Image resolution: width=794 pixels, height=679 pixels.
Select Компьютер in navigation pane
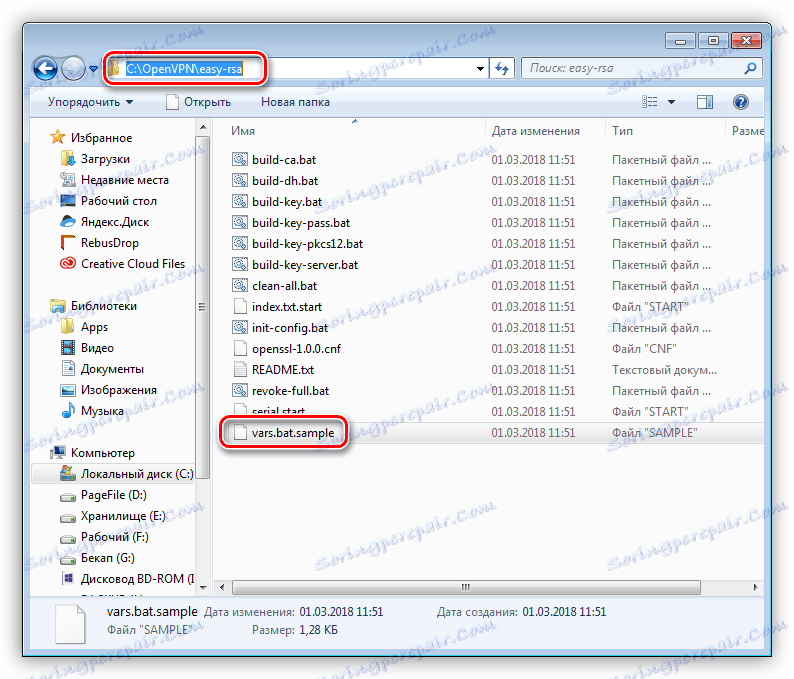93,453
